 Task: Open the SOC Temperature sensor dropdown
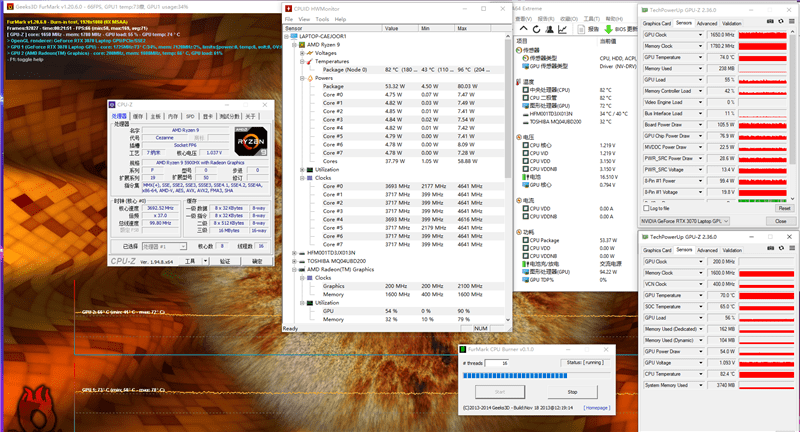tap(700, 307)
